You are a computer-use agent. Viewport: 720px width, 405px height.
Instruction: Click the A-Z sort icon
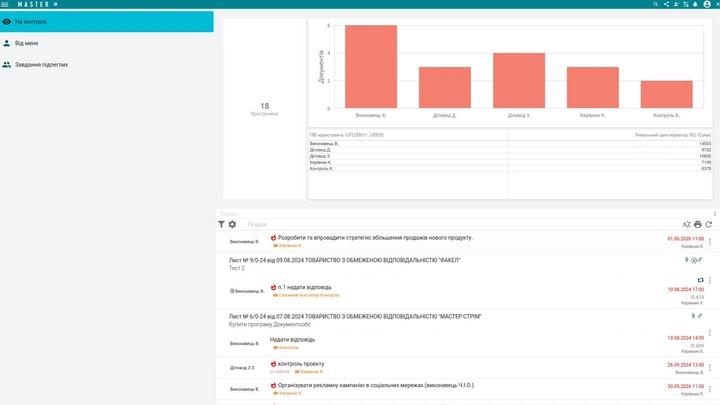[686, 225]
